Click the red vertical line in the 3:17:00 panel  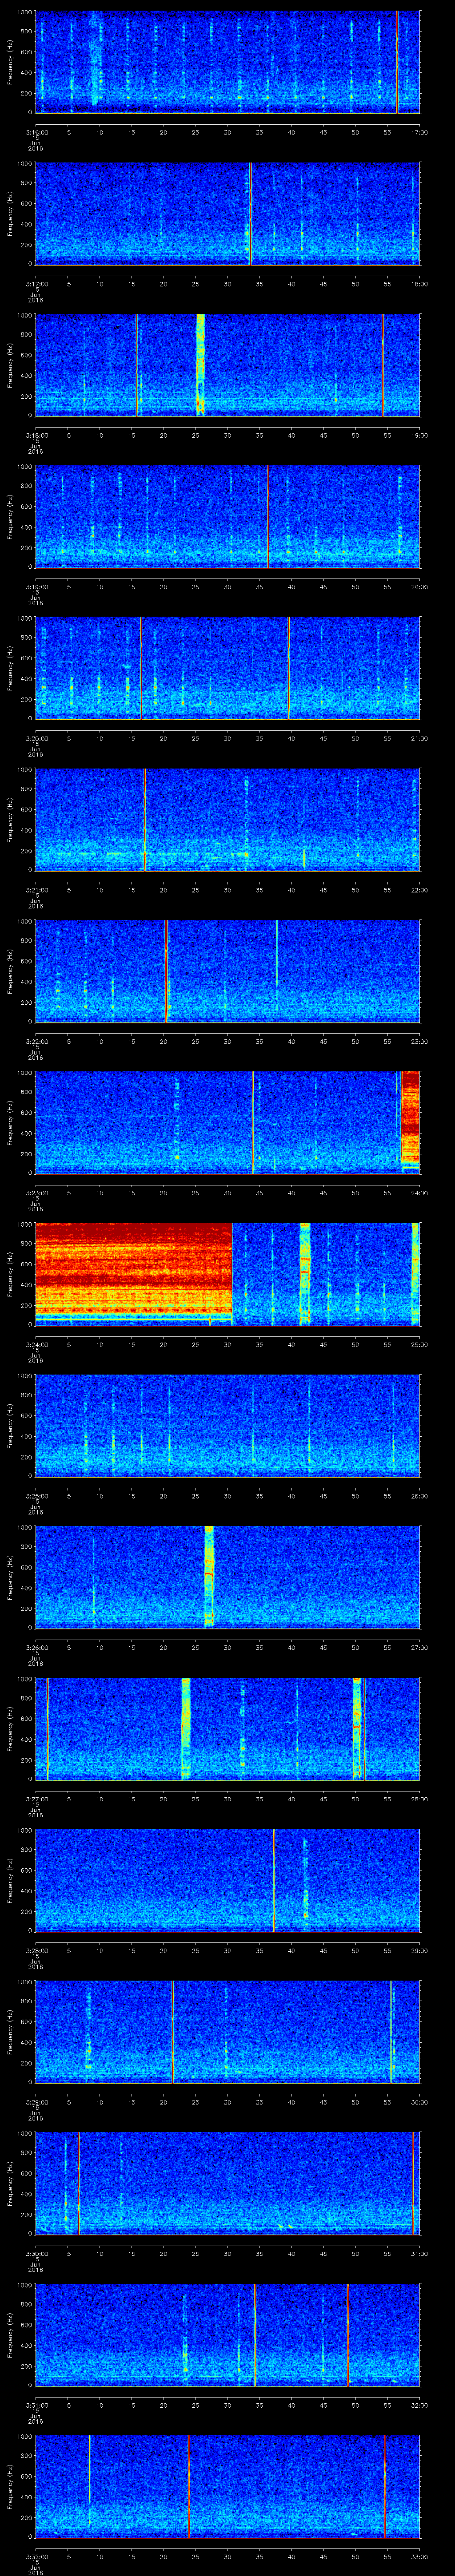(250, 213)
